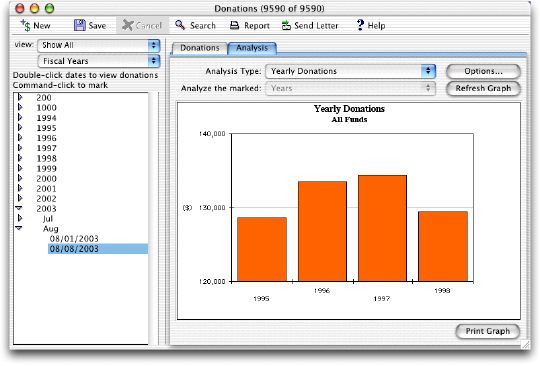Viewport: 540px width, 366px height.
Task: Click the Options... button
Action: pyautogui.click(x=483, y=71)
